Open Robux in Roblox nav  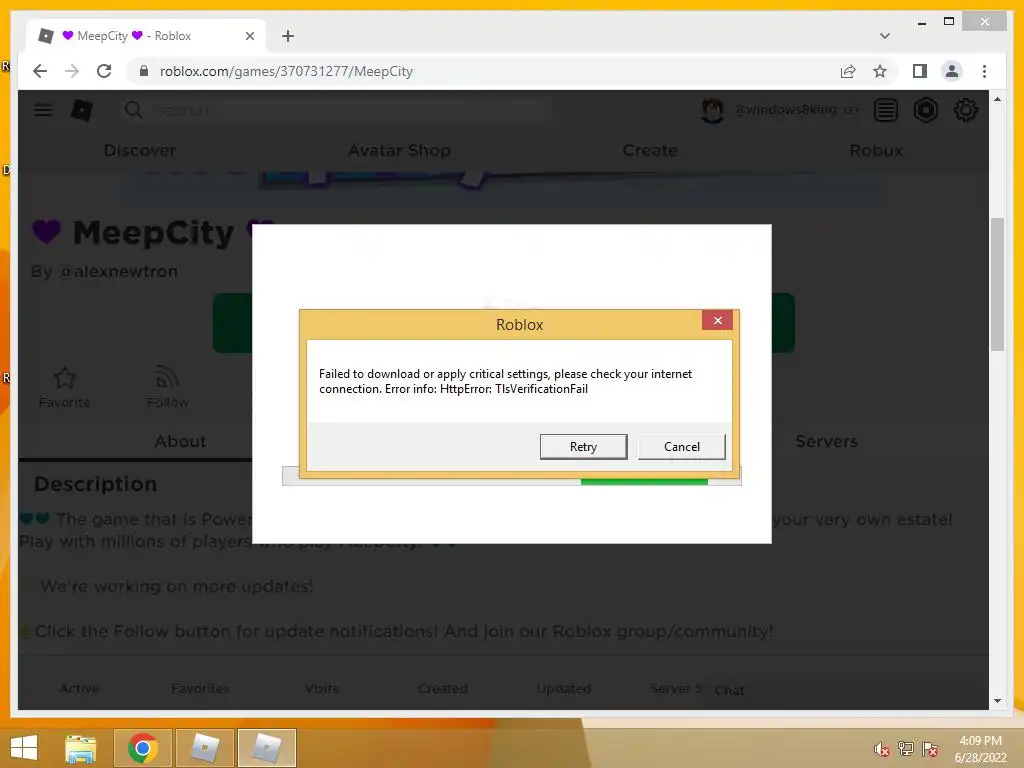pos(876,150)
